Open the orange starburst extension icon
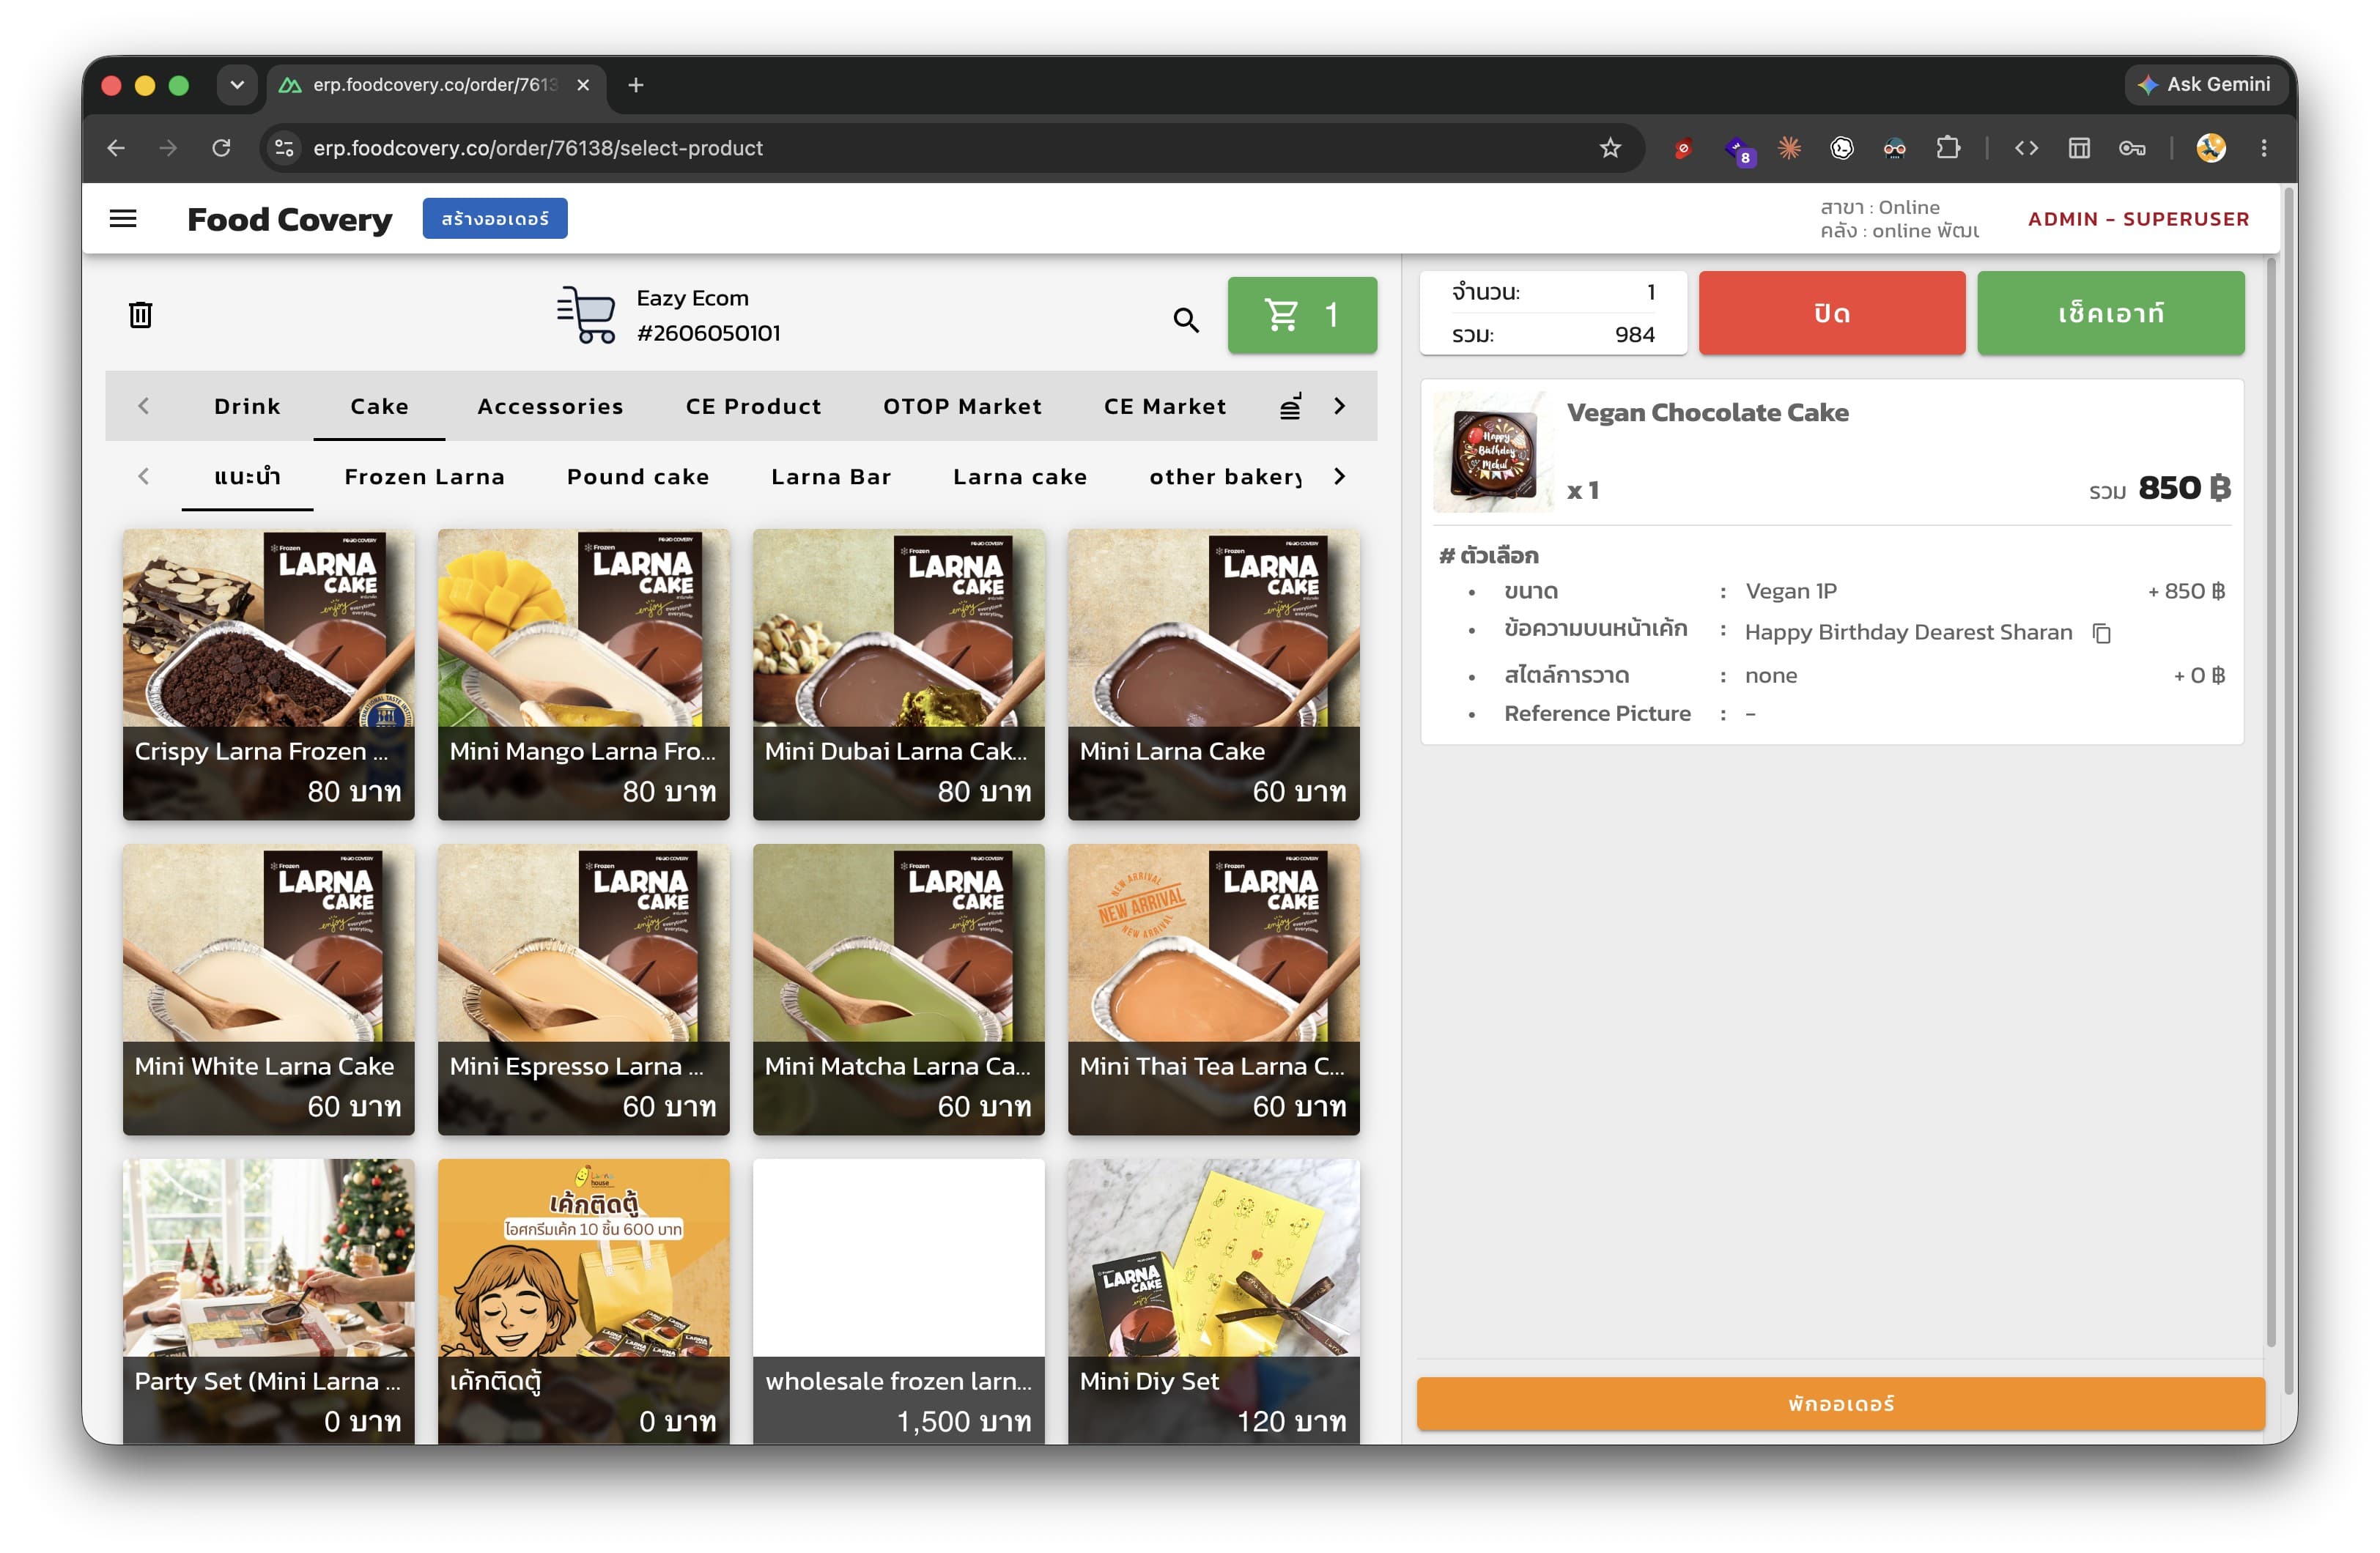Screen dimensions: 2380x1553 [1789, 148]
